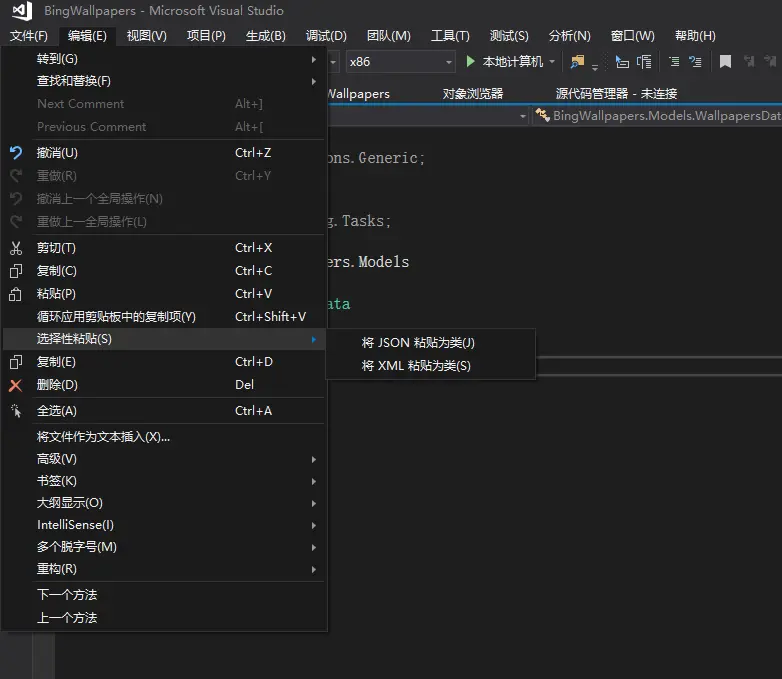Open the 调试(D) menu
Screen dimensions: 782x679
tap(326, 36)
